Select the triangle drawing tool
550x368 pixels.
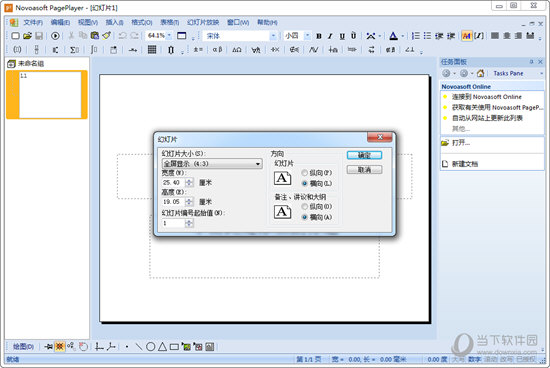tap(162, 347)
